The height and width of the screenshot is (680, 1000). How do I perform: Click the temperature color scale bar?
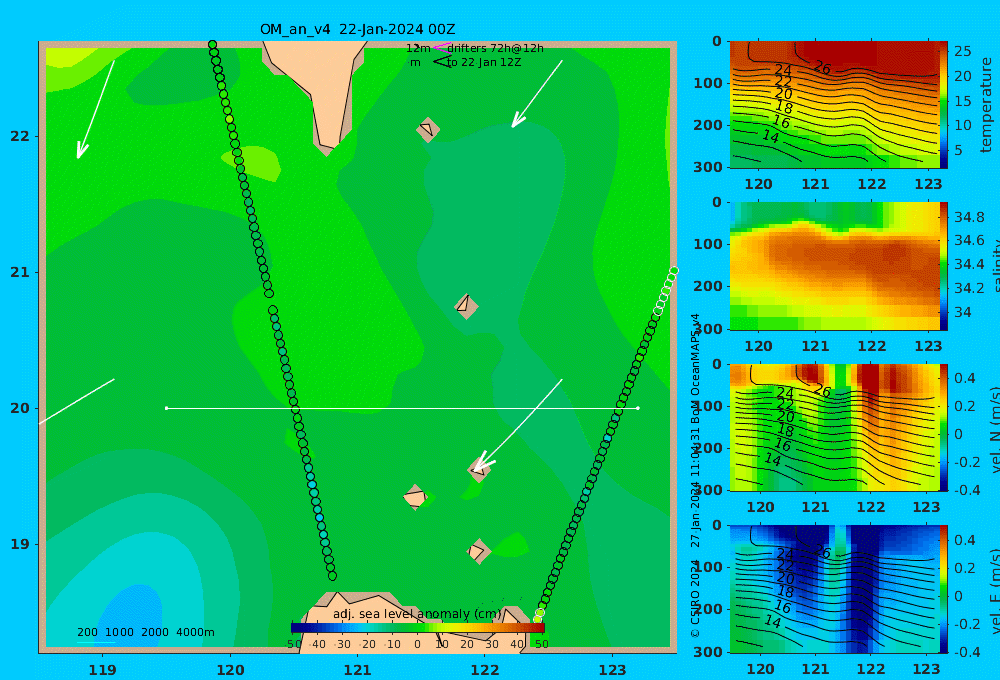[944, 105]
